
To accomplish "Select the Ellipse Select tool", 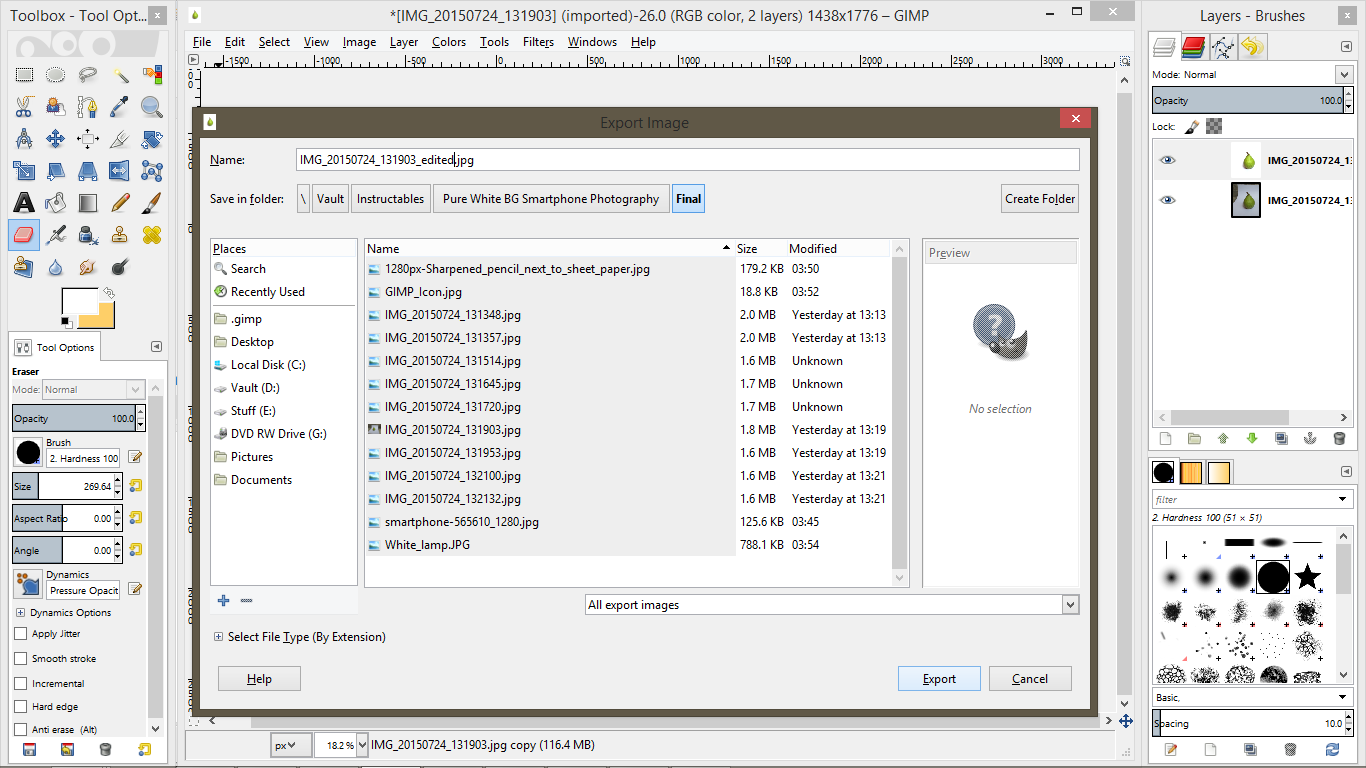I will pyautogui.click(x=56, y=75).
